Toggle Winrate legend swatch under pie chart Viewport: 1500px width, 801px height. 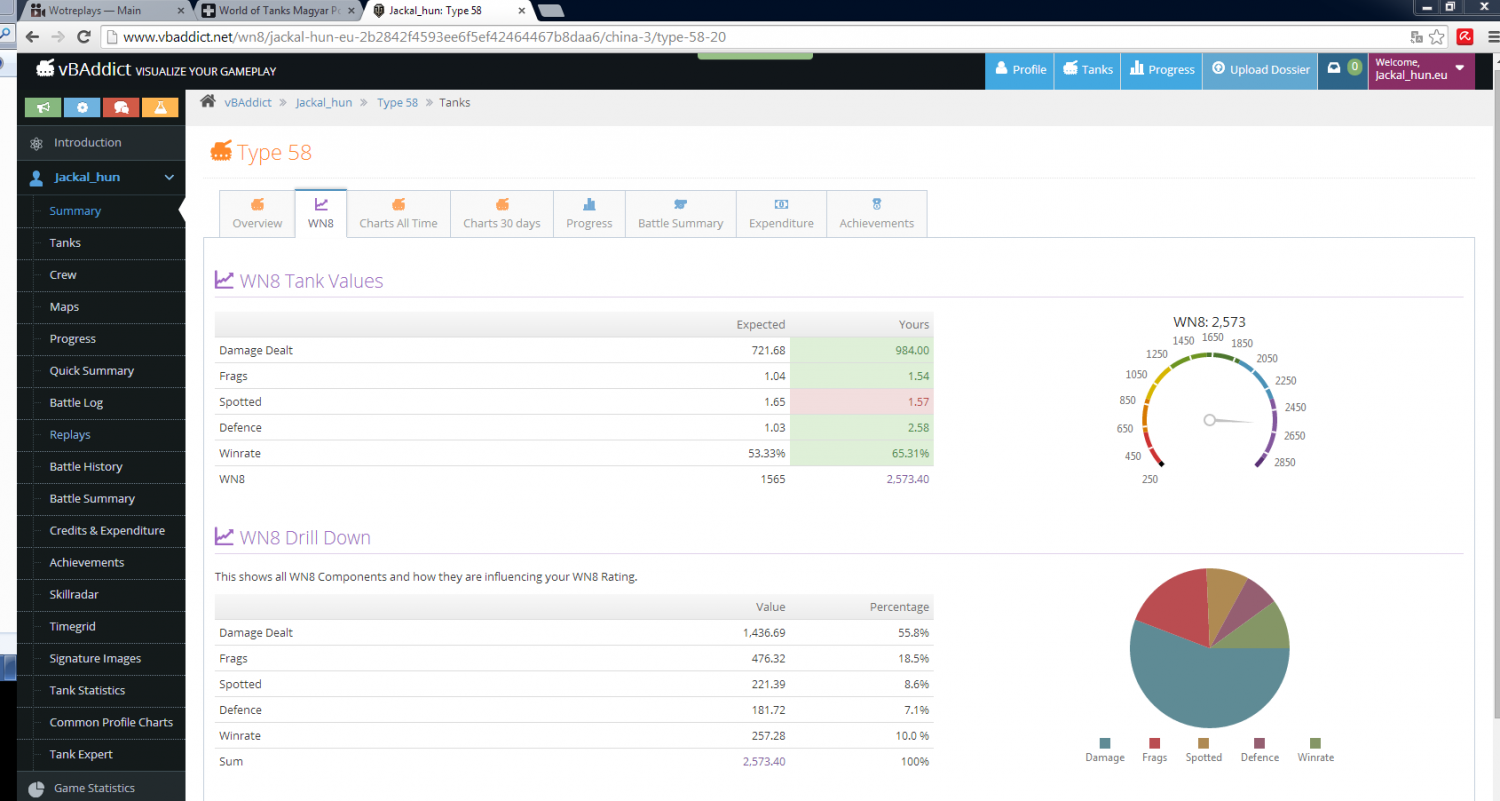1315,743
